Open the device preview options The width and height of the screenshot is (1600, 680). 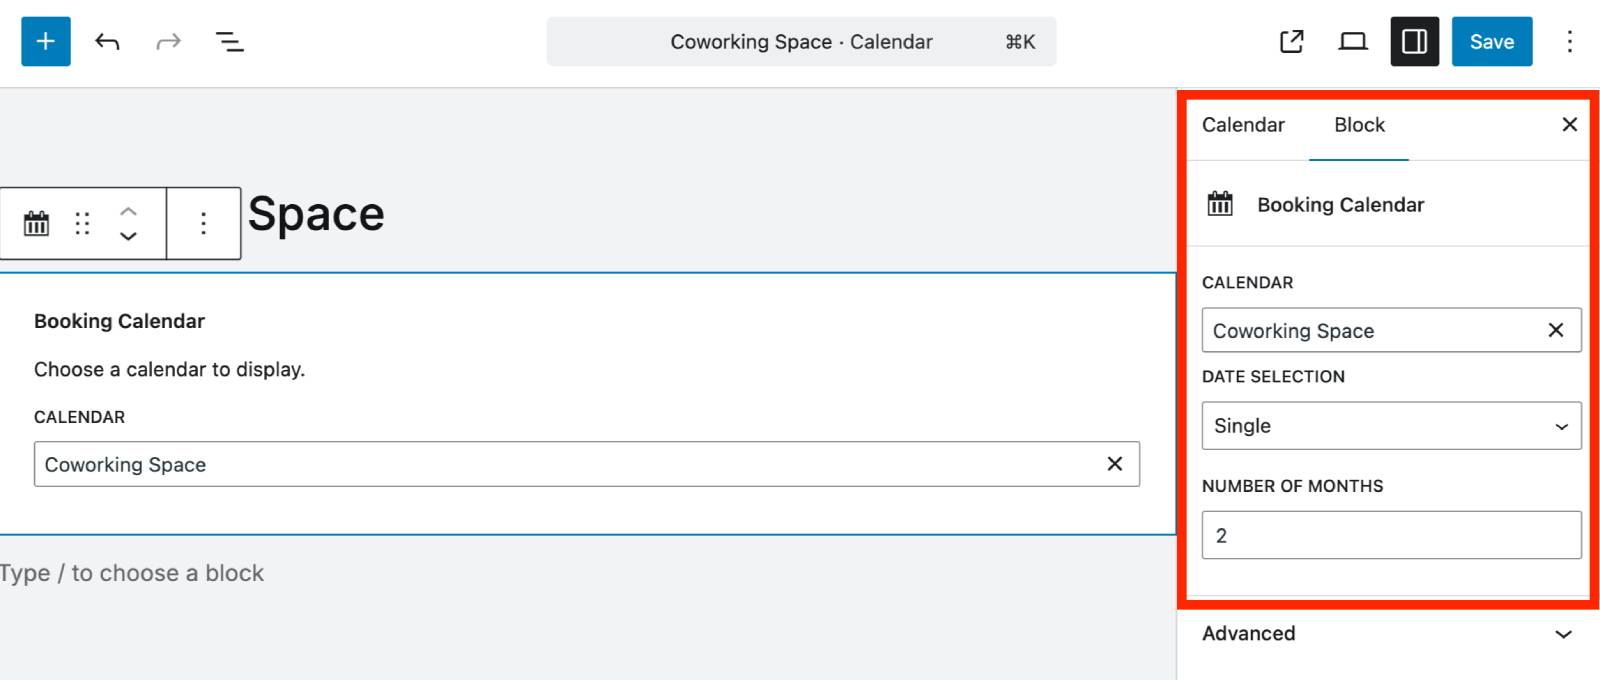coord(1353,41)
